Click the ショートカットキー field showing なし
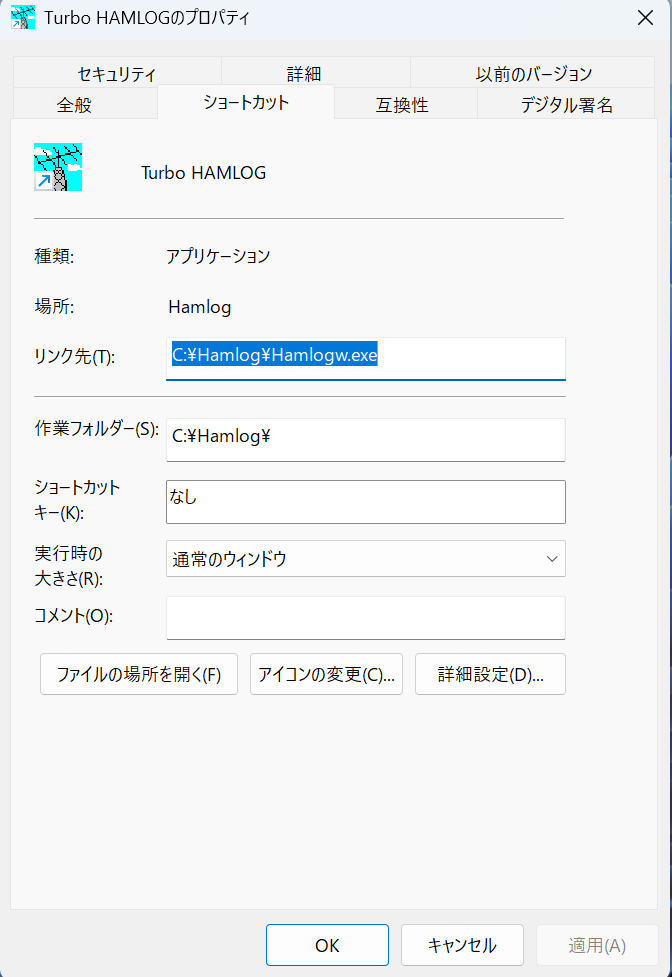This screenshot has width=672, height=977. [x=365, y=501]
